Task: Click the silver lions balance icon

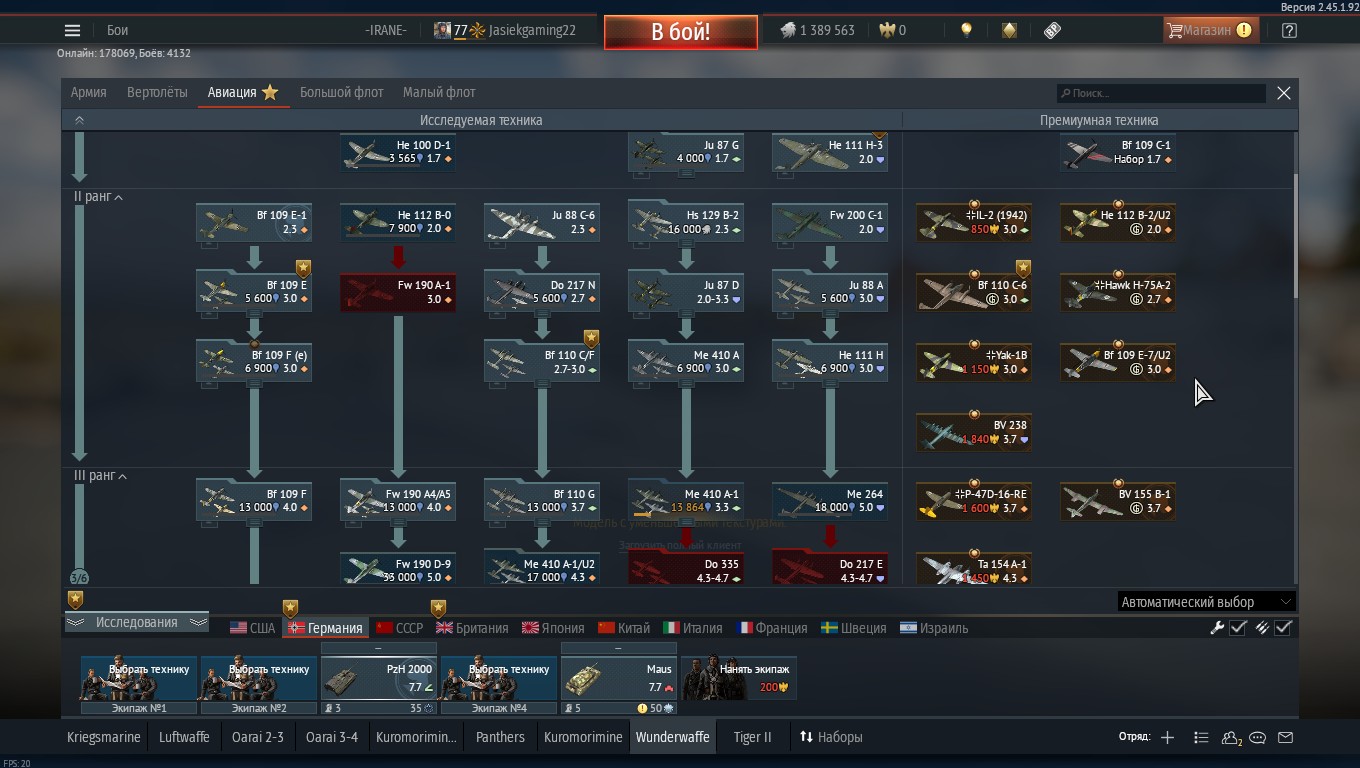Action: click(x=789, y=30)
